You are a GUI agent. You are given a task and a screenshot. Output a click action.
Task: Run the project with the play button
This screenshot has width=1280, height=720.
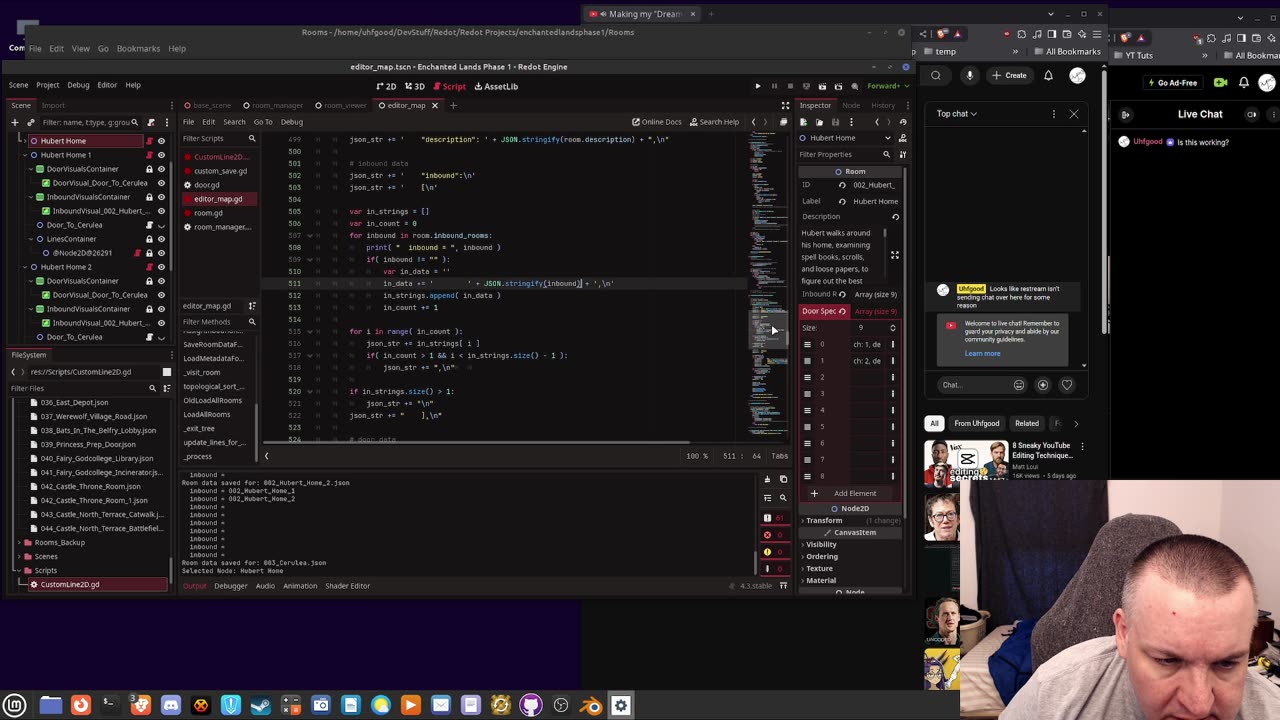[x=758, y=86]
